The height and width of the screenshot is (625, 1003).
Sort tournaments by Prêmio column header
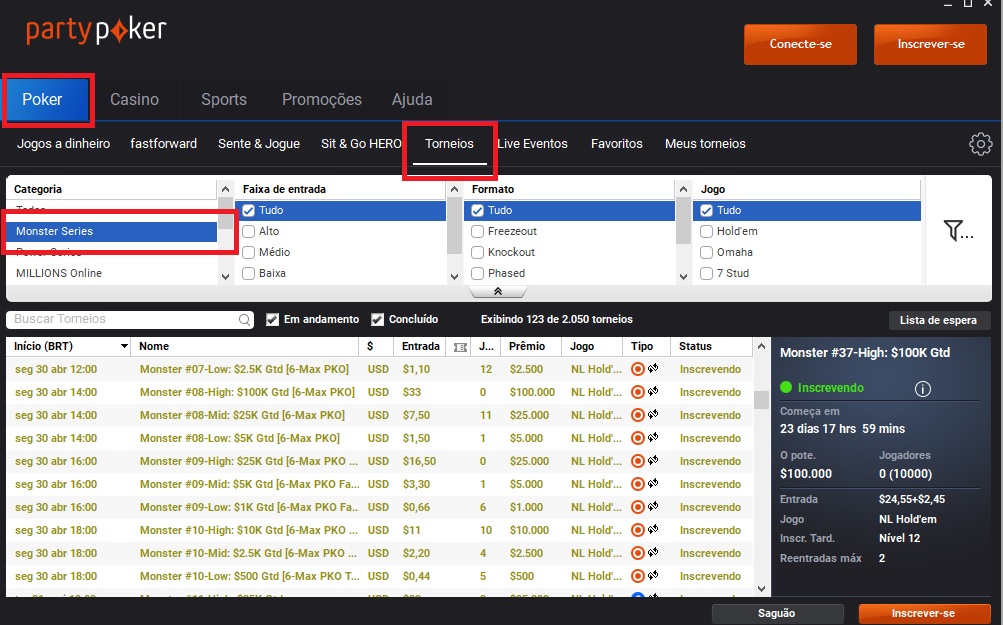click(526, 346)
